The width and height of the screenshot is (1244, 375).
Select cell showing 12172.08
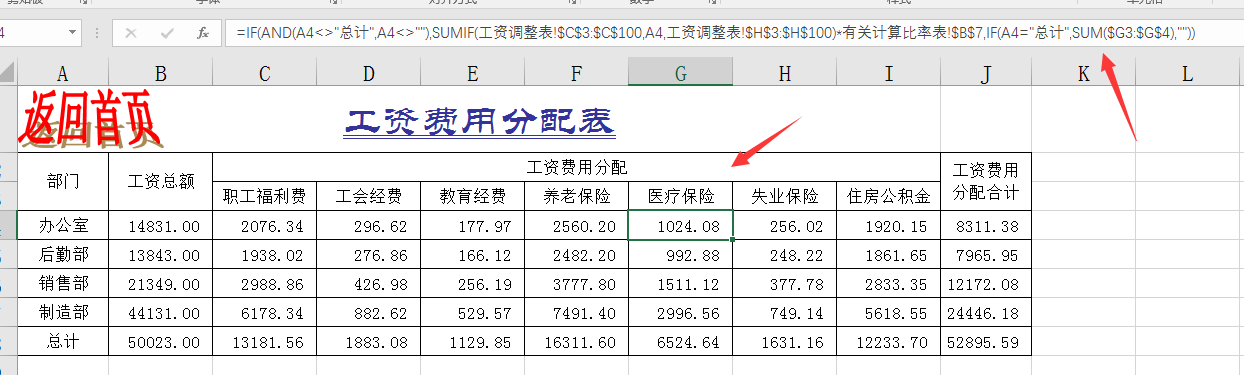pos(985,283)
